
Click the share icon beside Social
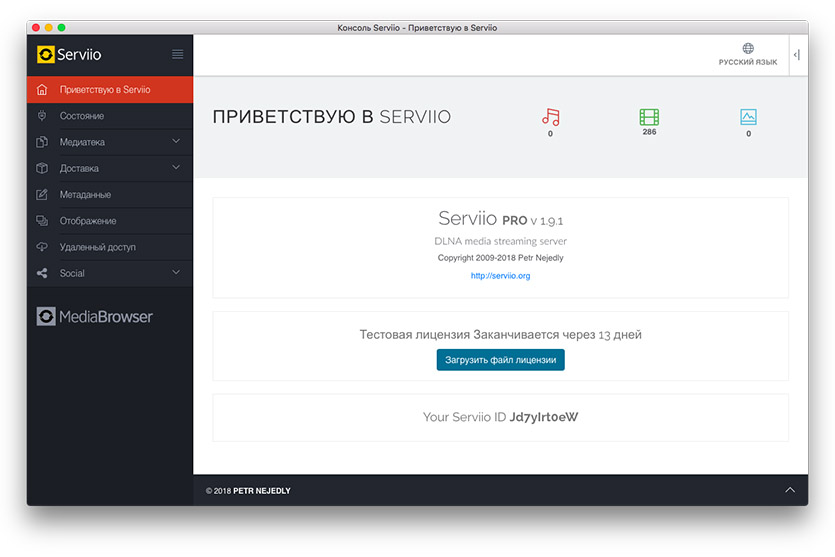coord(42,273)
